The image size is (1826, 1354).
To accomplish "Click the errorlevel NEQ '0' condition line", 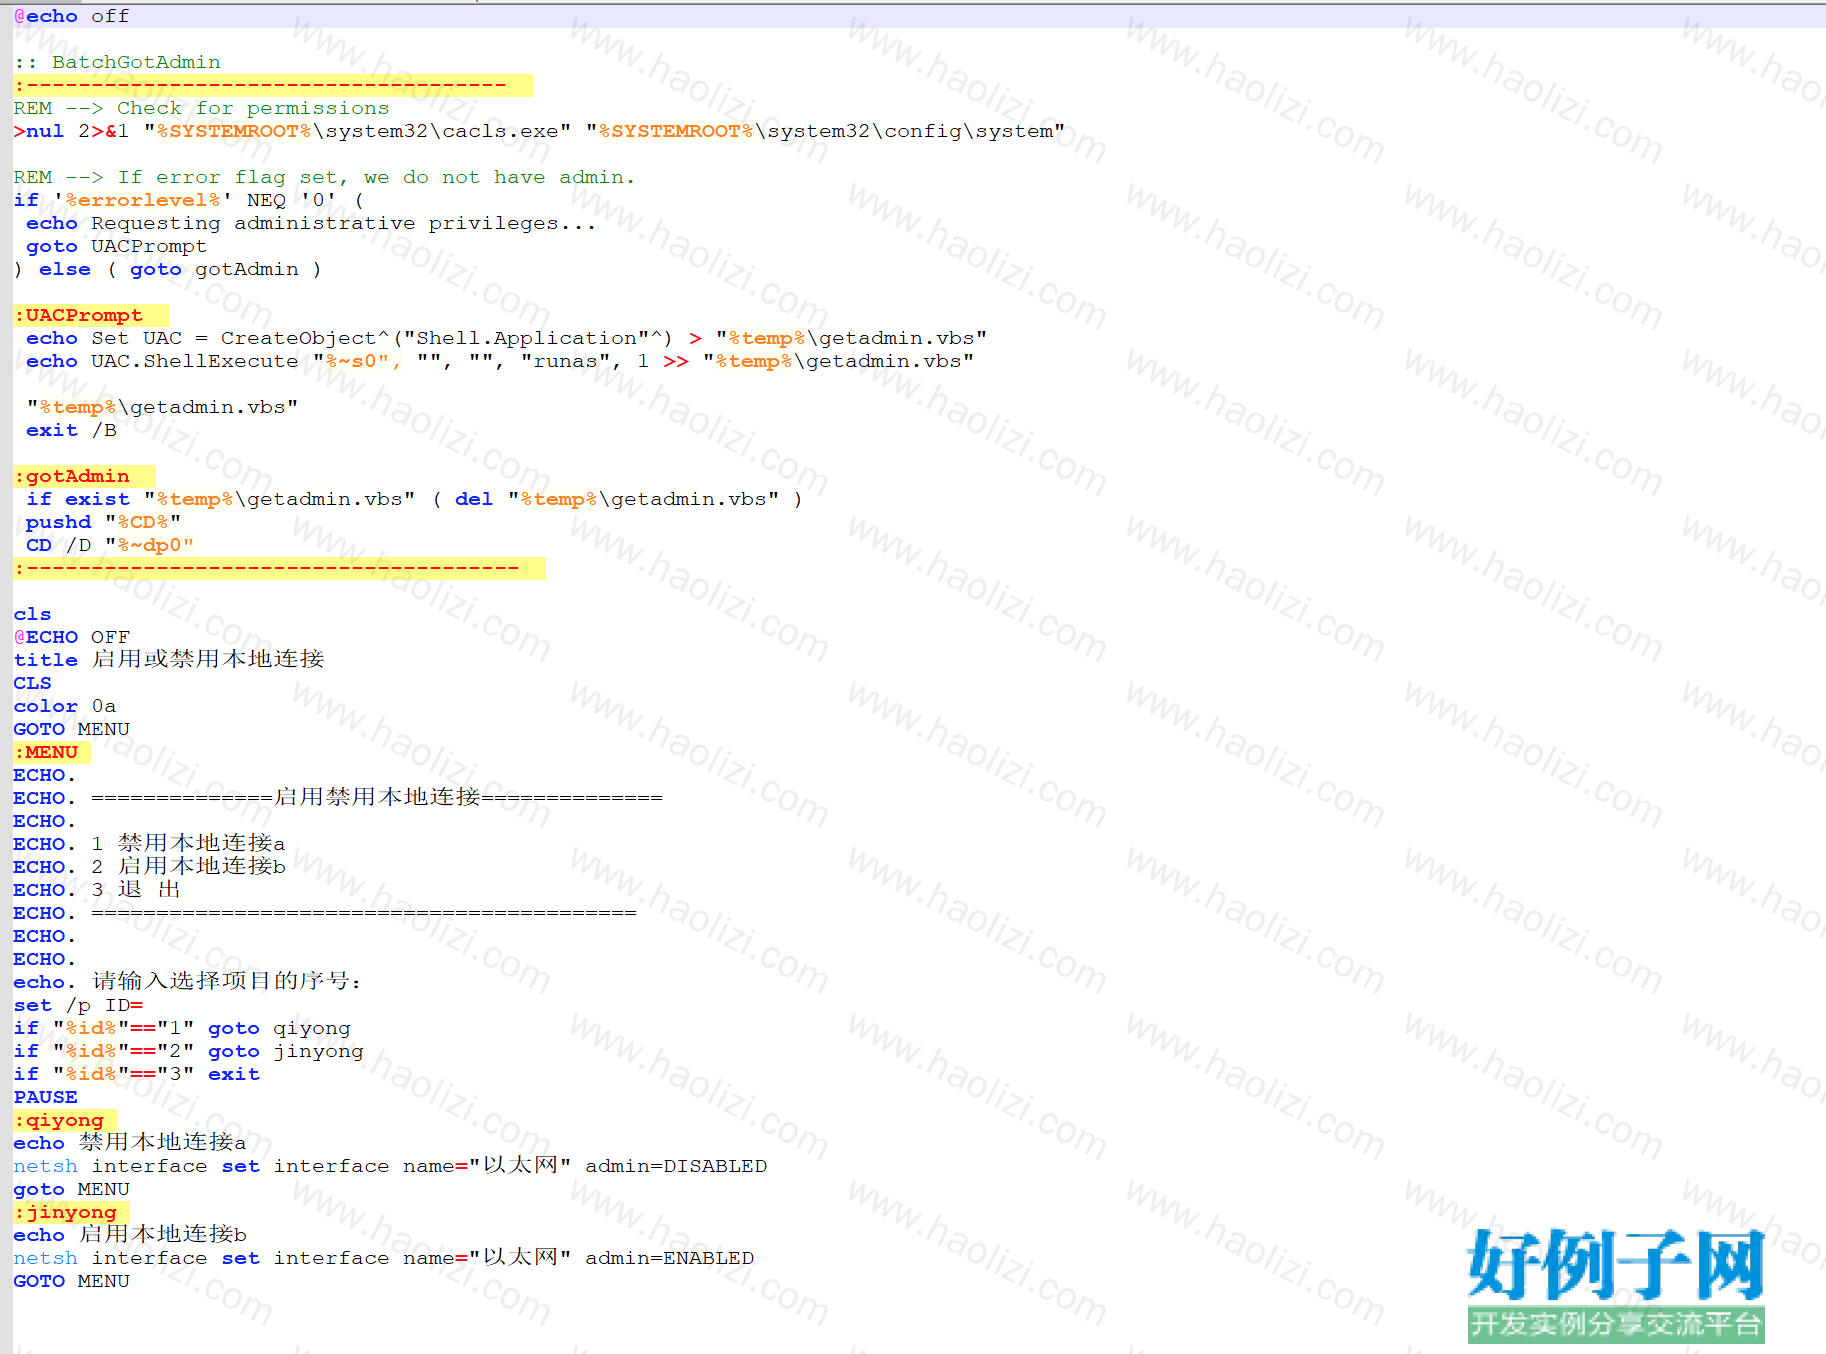I will (x=189, y=200).
